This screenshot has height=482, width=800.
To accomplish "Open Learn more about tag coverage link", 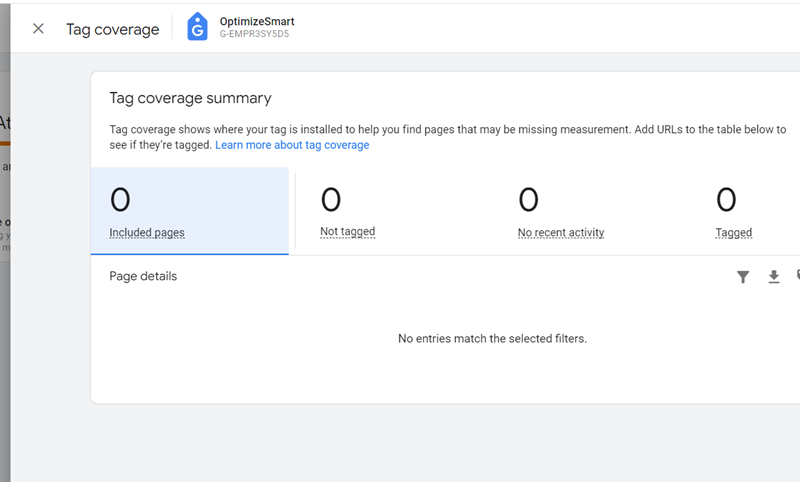I will point(292,145).
